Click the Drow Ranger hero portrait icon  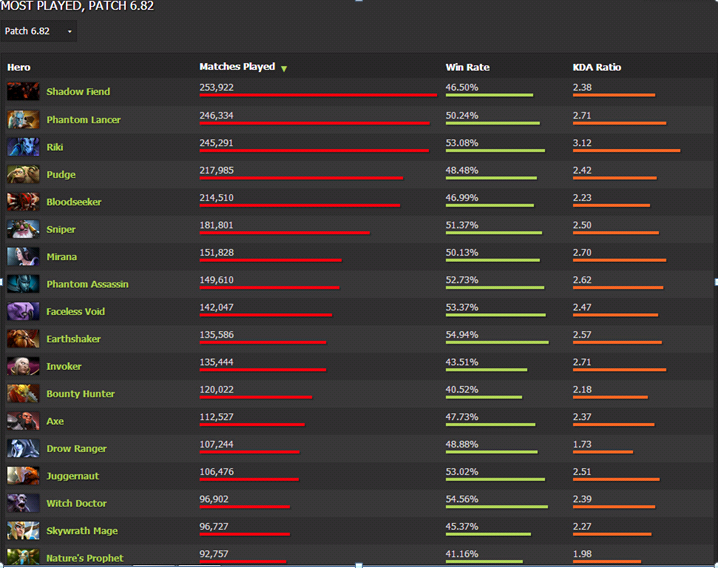click(23, 448)
